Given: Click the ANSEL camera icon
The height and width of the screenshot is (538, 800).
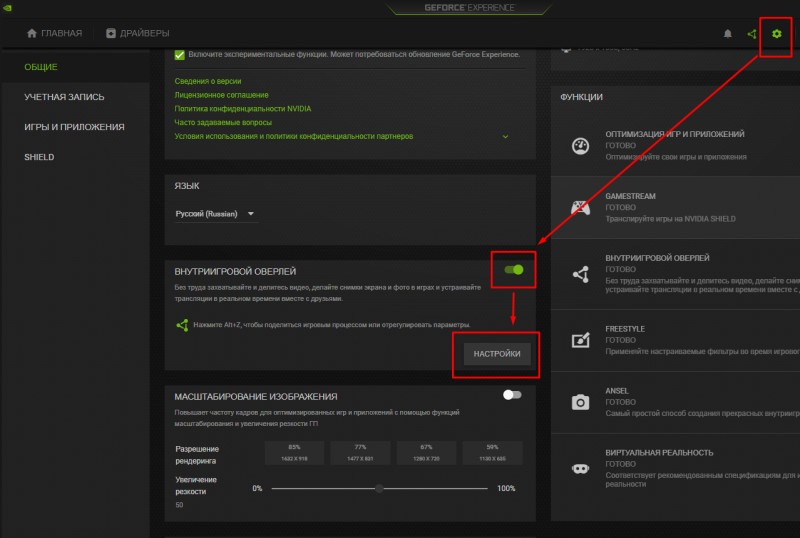Looking at the screenshot, I should point(580,402).
